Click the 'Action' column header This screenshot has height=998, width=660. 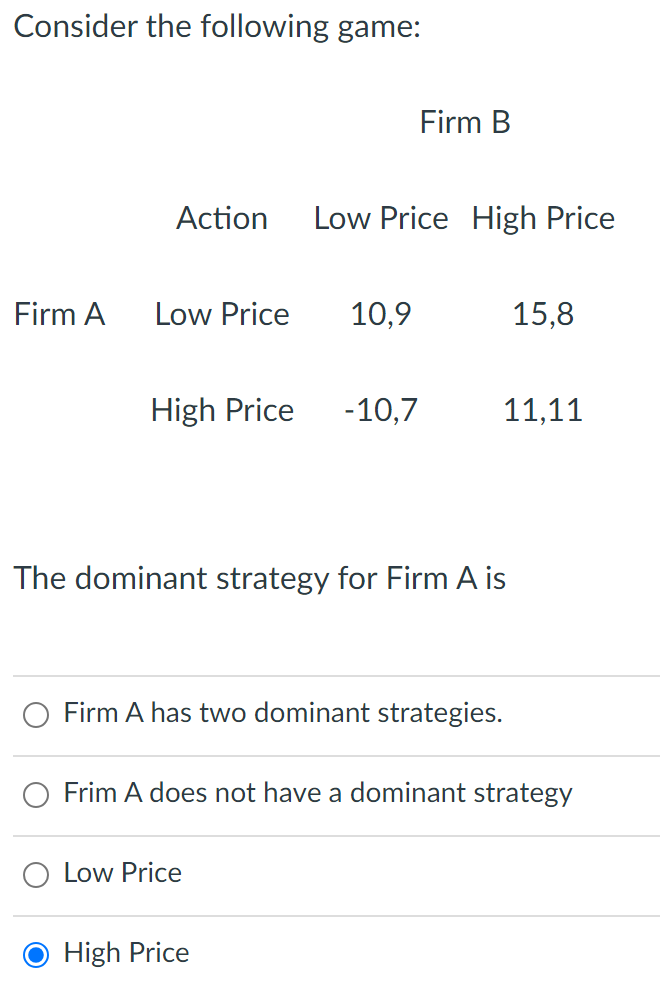221,218
